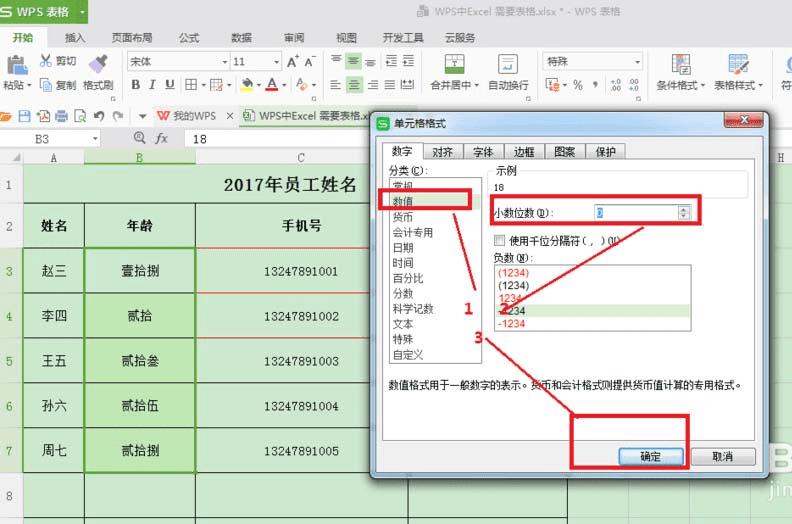Screen dimensions: 792x524
Task: Switch to the 页面布局 ribbon tab
Action: tap(131, 38)
